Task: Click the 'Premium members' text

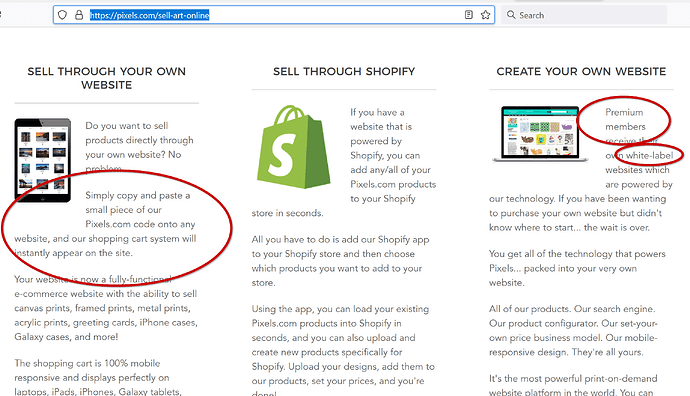Action: 625,119
